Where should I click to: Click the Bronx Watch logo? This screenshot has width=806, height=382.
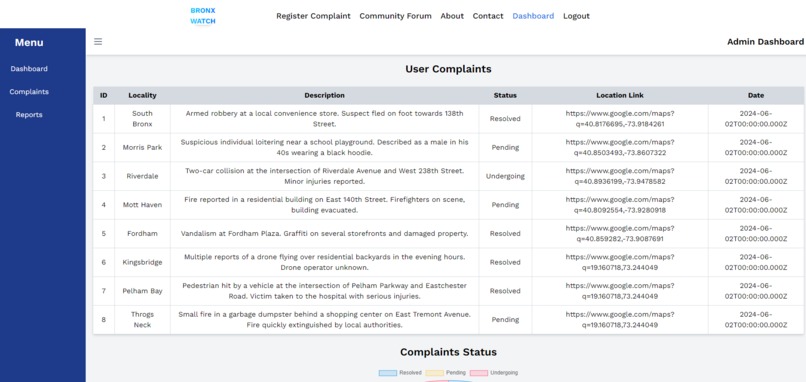203,16
